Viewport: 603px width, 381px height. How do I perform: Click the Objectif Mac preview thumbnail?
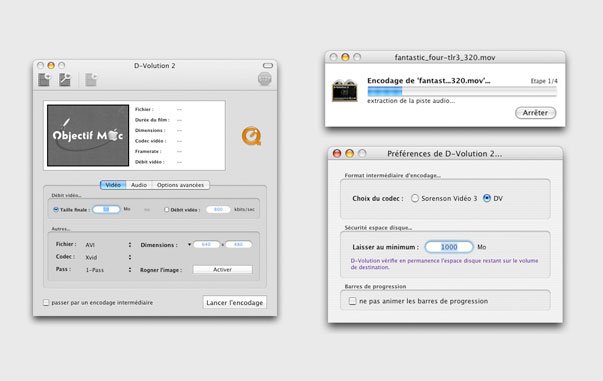pyautogui.click(x=88, y=135)
